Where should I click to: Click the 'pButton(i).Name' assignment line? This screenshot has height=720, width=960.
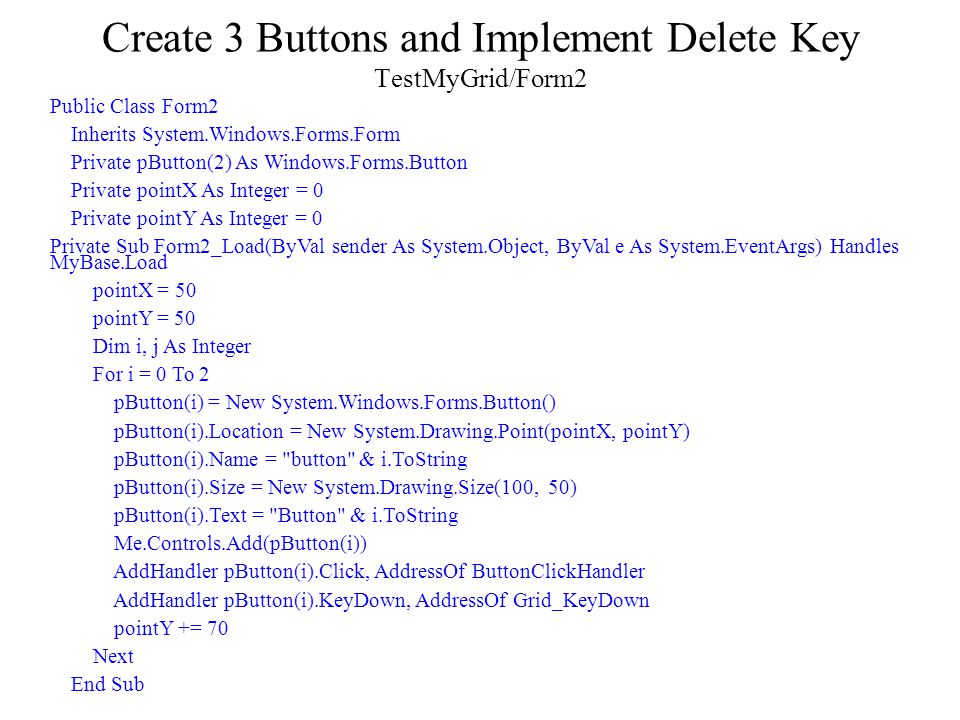tap(290, 460)
